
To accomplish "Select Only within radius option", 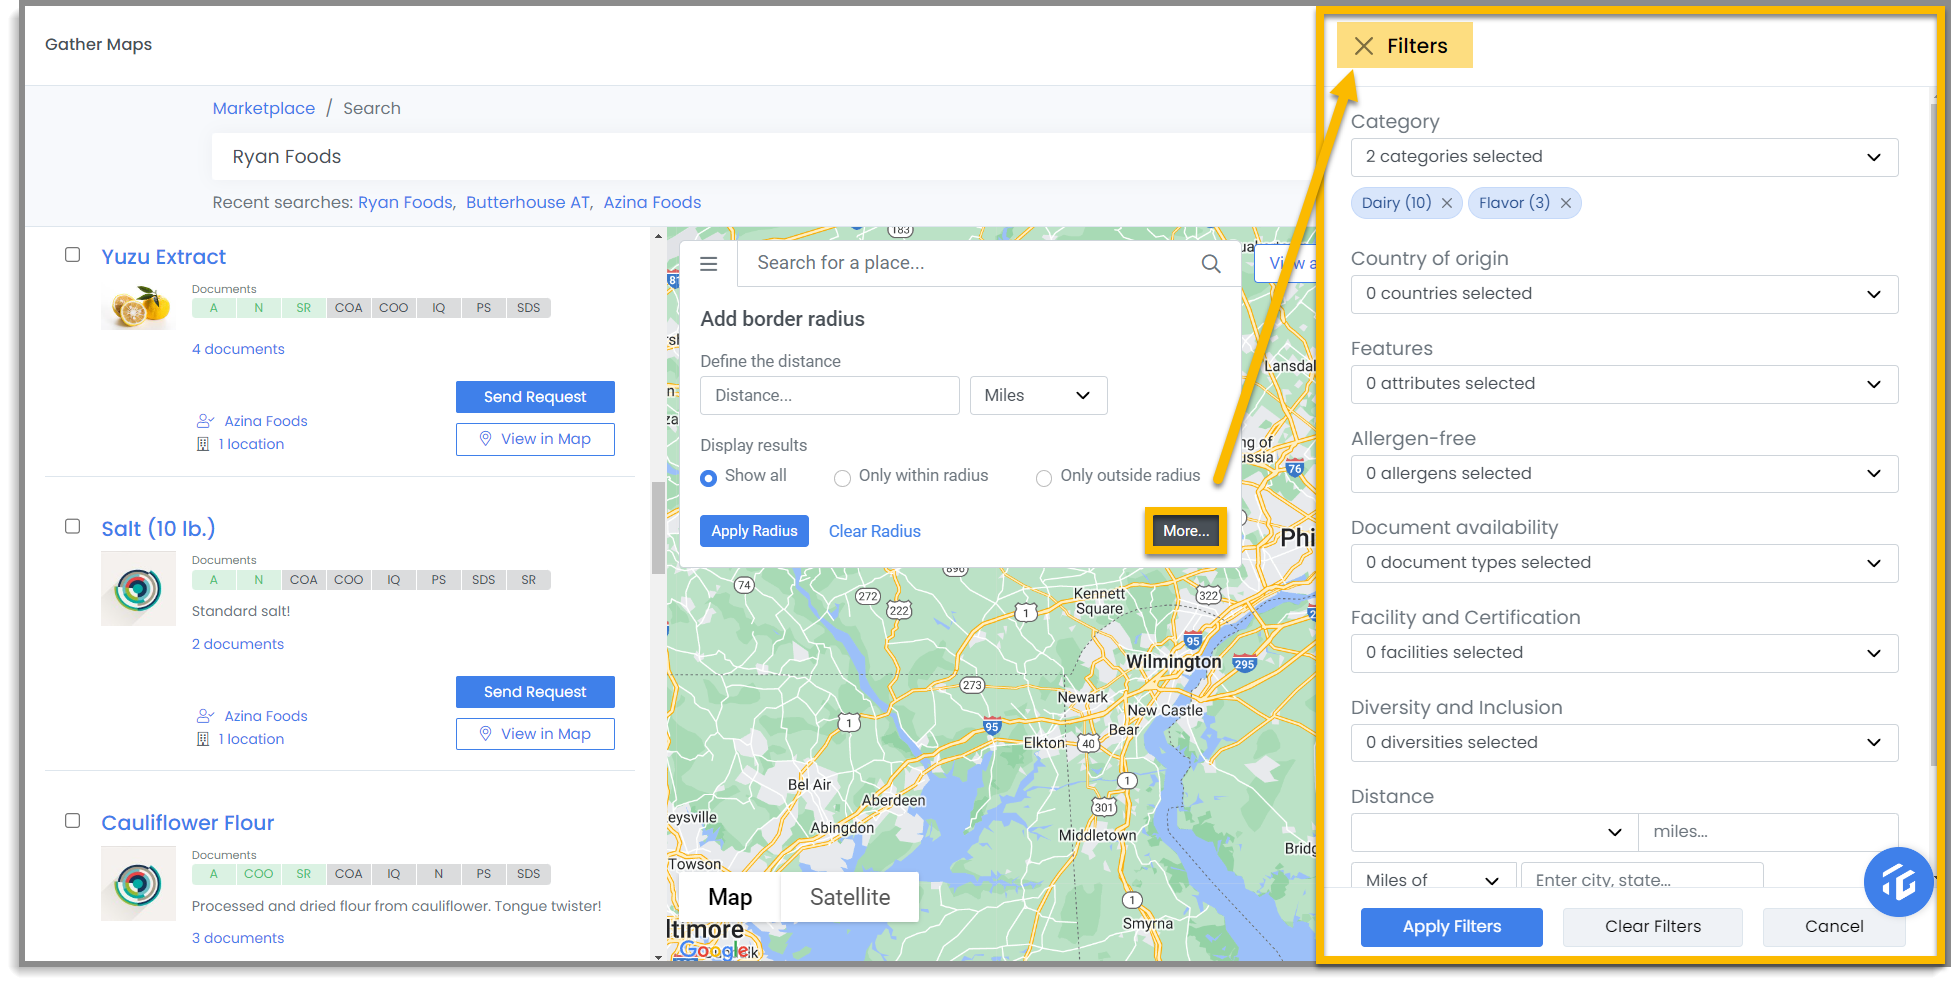I will tap(842, 478).
